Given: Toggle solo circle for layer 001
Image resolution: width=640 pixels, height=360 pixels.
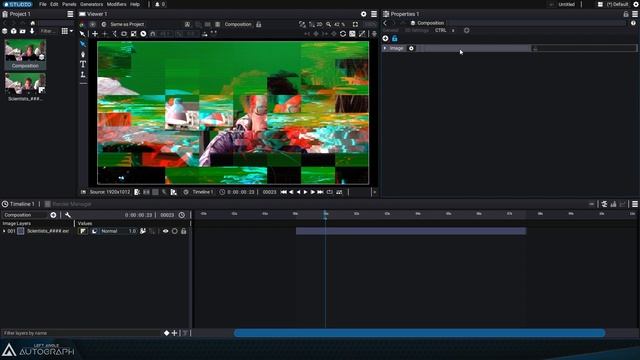Looking at the screenshot, I should pyautogui.click(x=175, y=231).
